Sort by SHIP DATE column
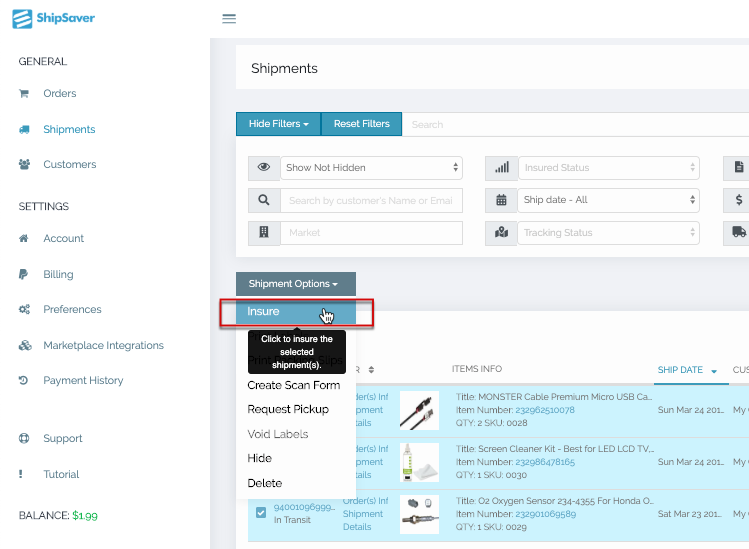This screenshot has height=549, width=749. coord(680,370)
